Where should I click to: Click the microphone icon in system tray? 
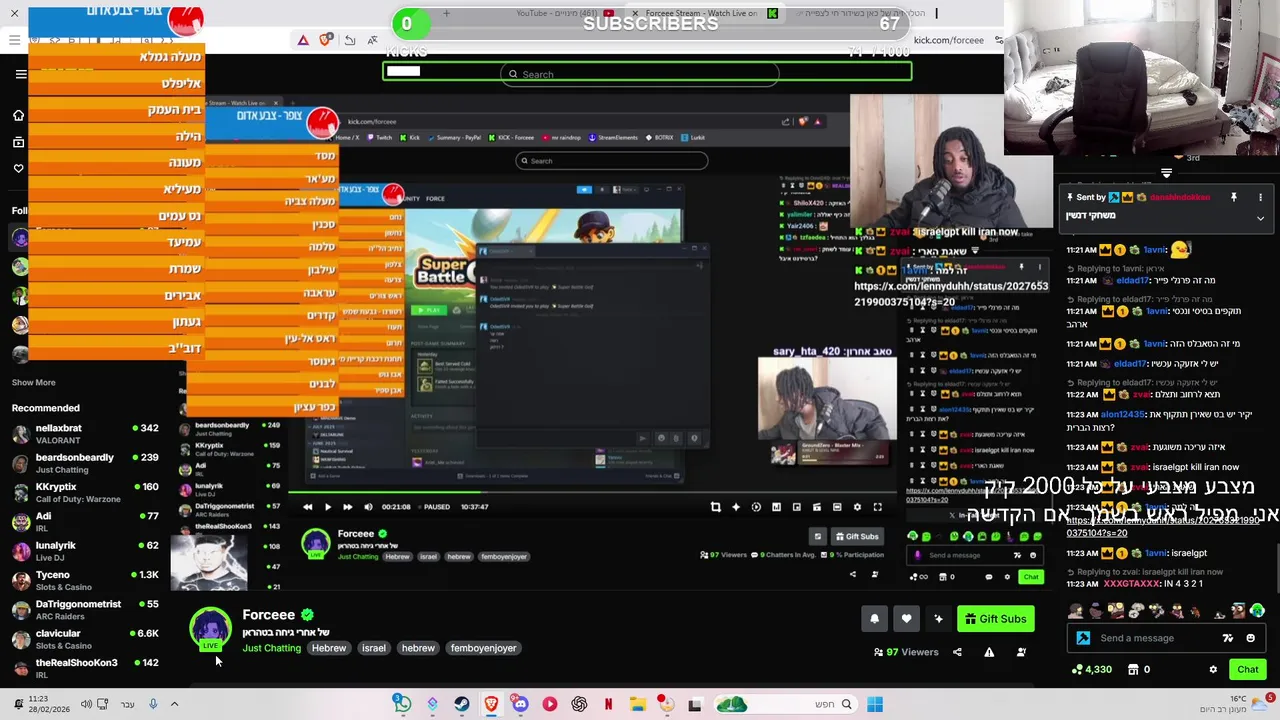pos(152,704)
